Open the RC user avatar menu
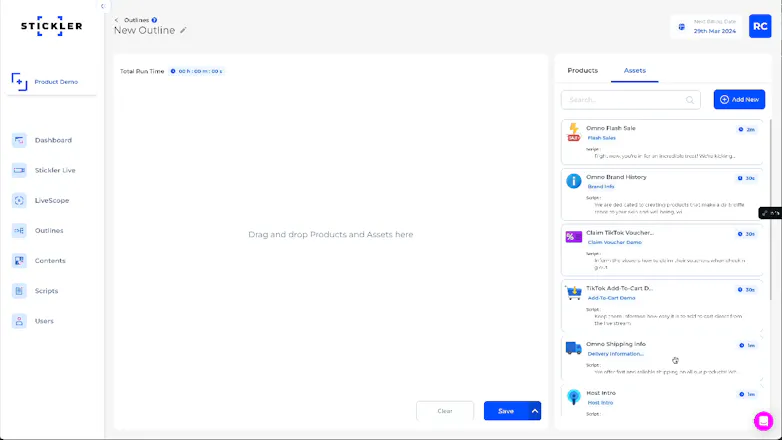The image size is (782, 440). [x=760, y=26]
